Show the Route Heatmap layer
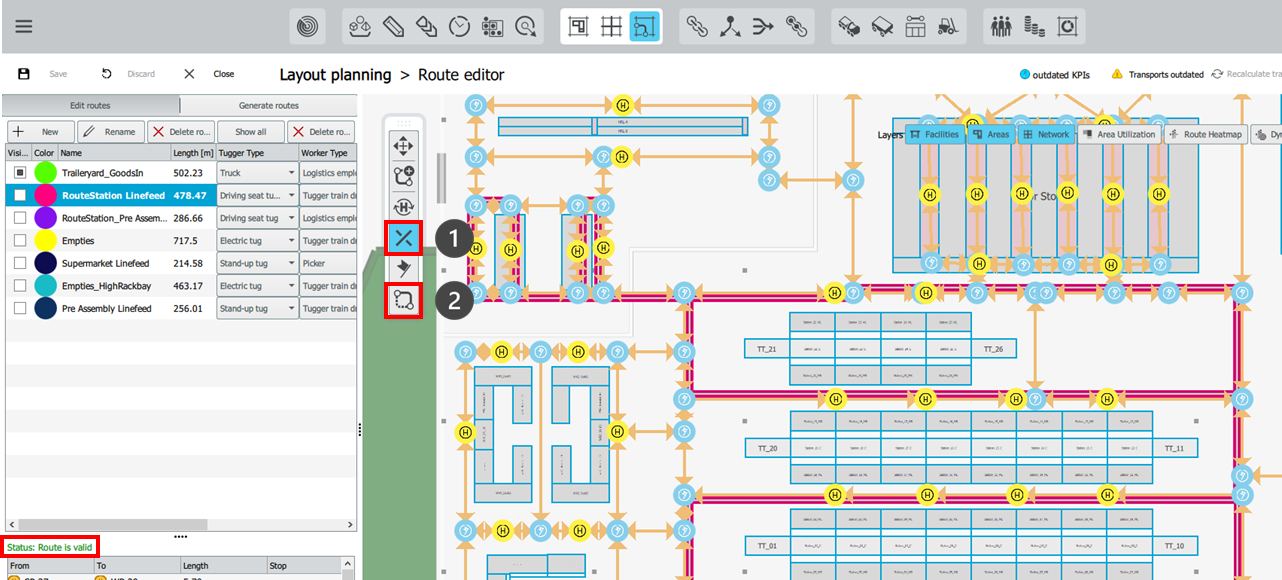Screen dimensions: 1282x580 tap(1206, 134)
